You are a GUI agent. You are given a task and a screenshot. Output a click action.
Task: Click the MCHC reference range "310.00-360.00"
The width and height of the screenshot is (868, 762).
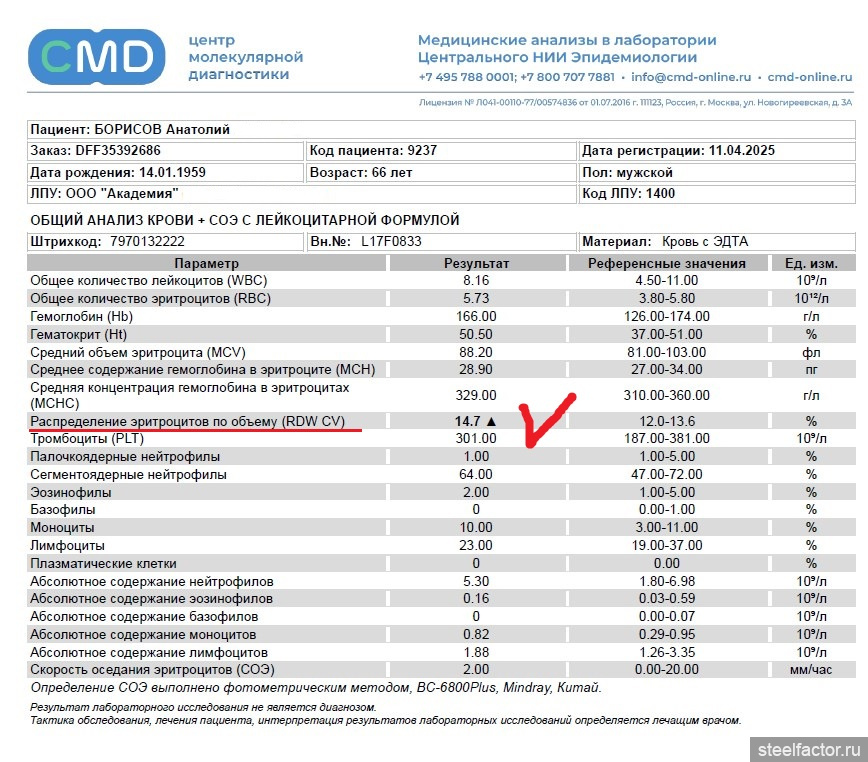[667, 396]
